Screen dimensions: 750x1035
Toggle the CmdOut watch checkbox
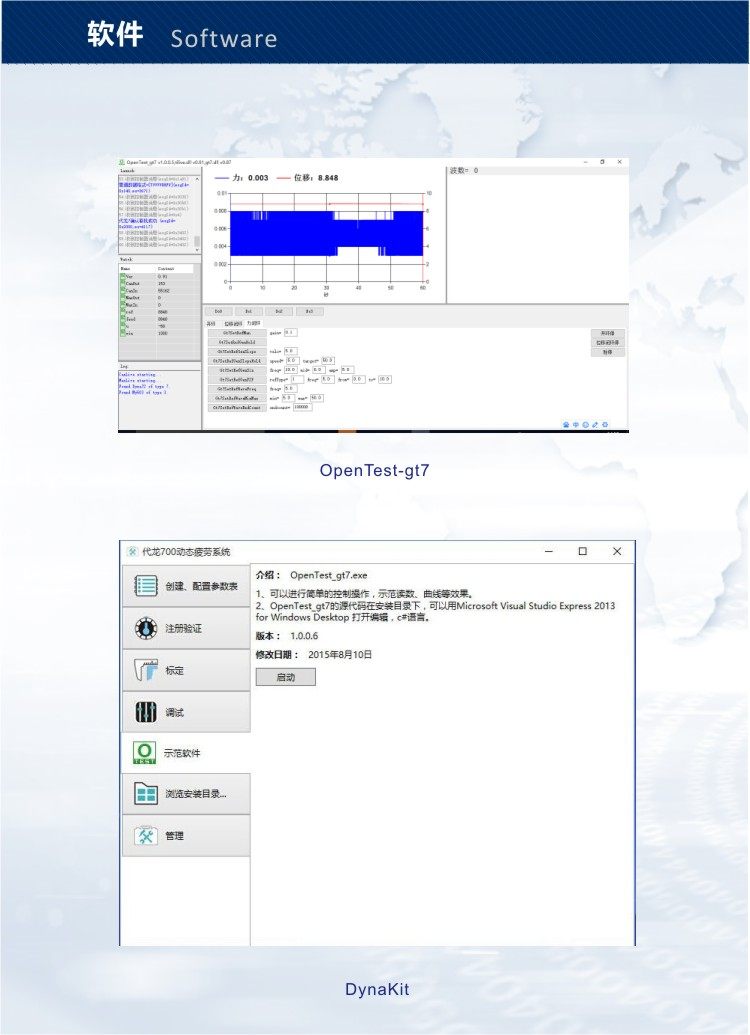tap(122, 283)
